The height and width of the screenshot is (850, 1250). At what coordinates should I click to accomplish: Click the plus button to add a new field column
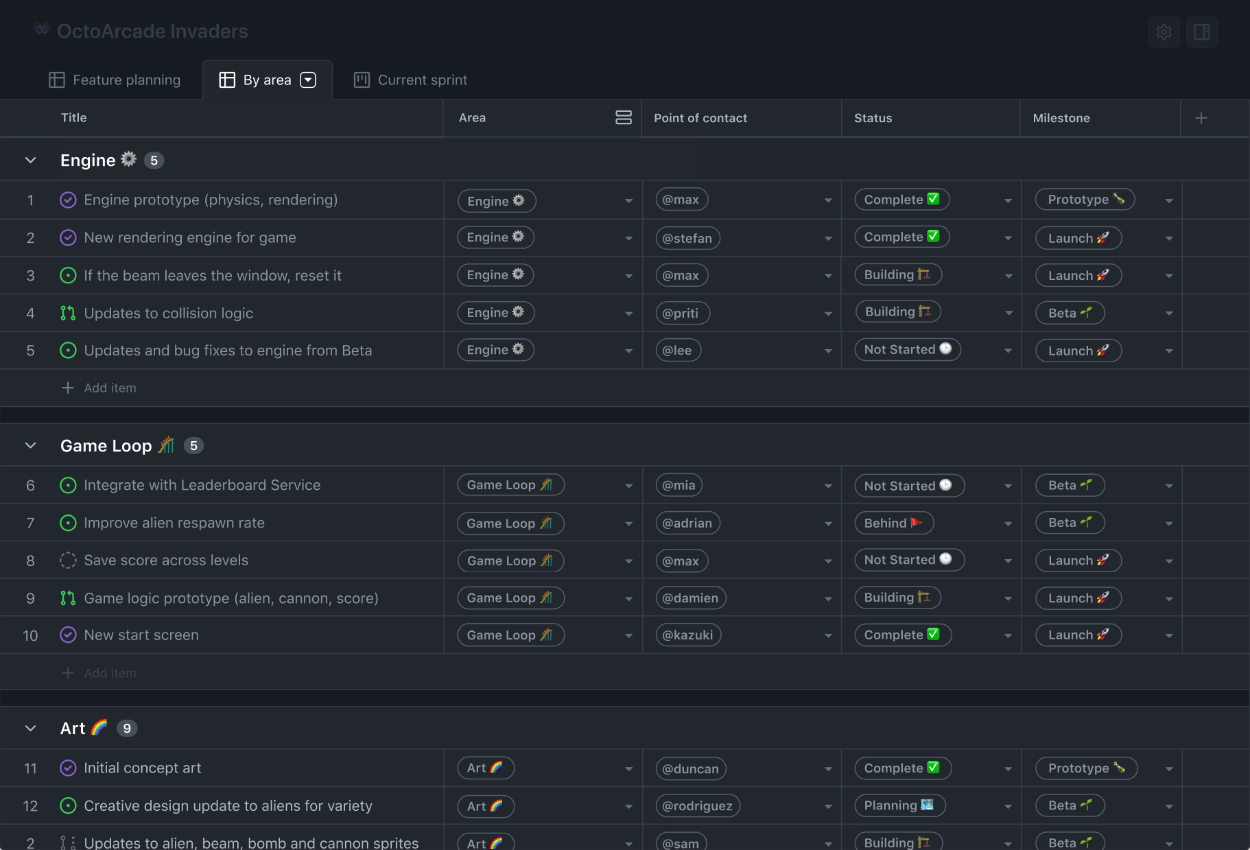1200,117
